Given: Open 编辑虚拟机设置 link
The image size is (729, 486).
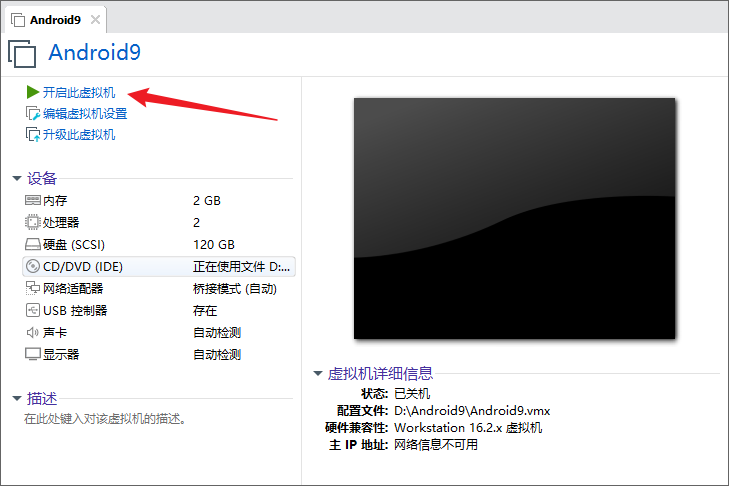Looking at the screenshot, I should pos(85,113).
